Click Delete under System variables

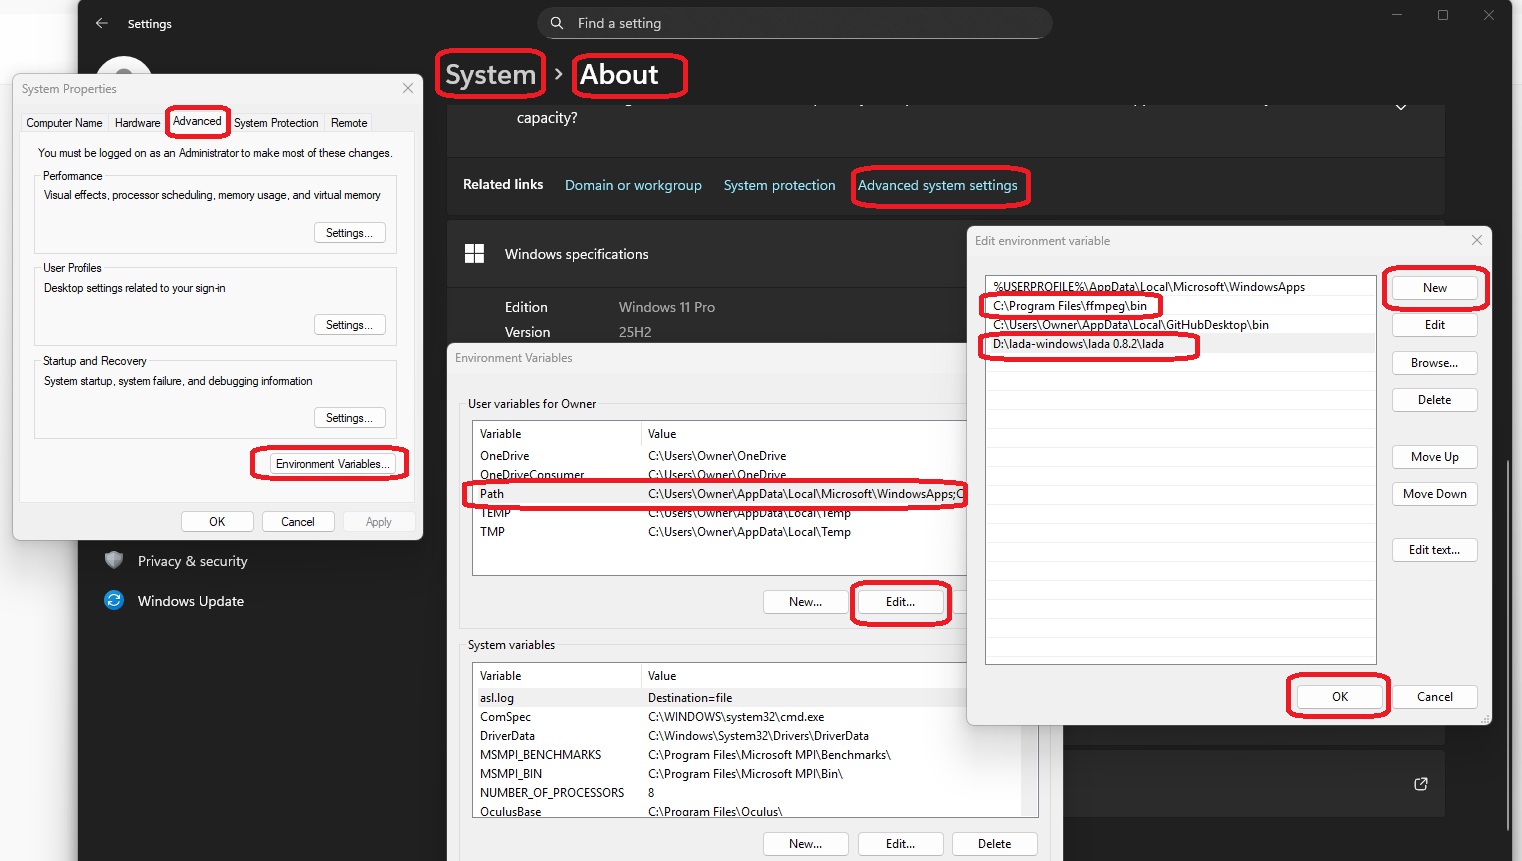tap(994, 844)
